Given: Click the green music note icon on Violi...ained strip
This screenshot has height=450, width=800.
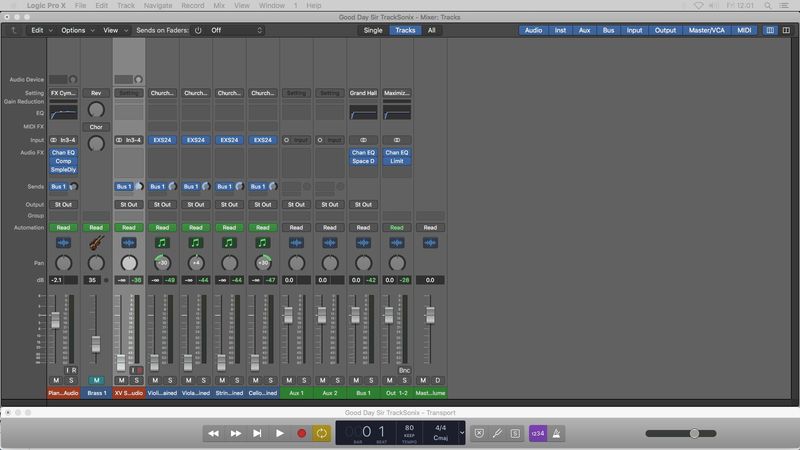Looking at the screenshot, I should click(x=162, y=243).
